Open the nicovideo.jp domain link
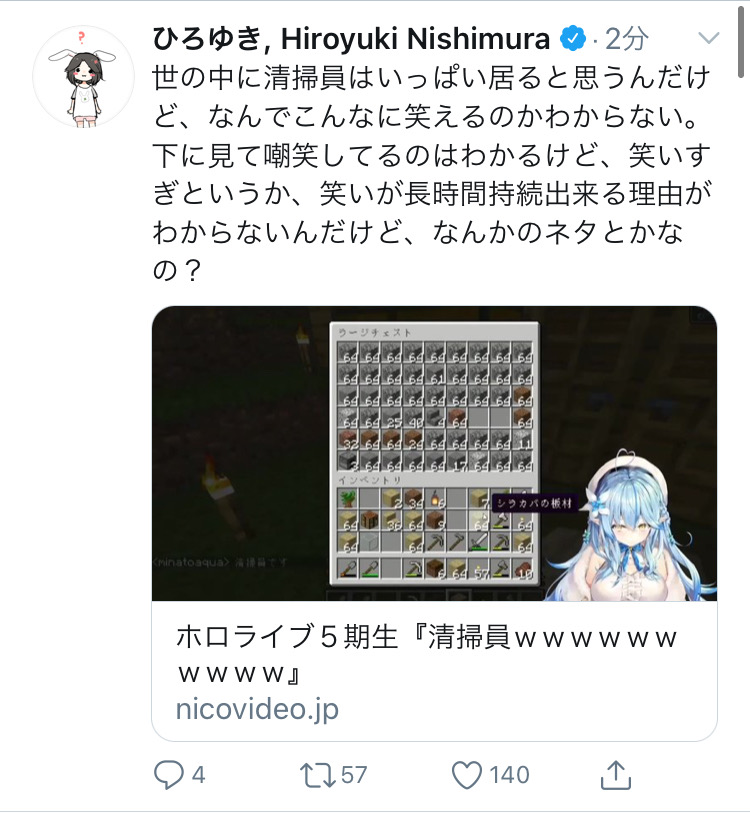The width and height of the screenshot is (750, 818). click(257, 709)
